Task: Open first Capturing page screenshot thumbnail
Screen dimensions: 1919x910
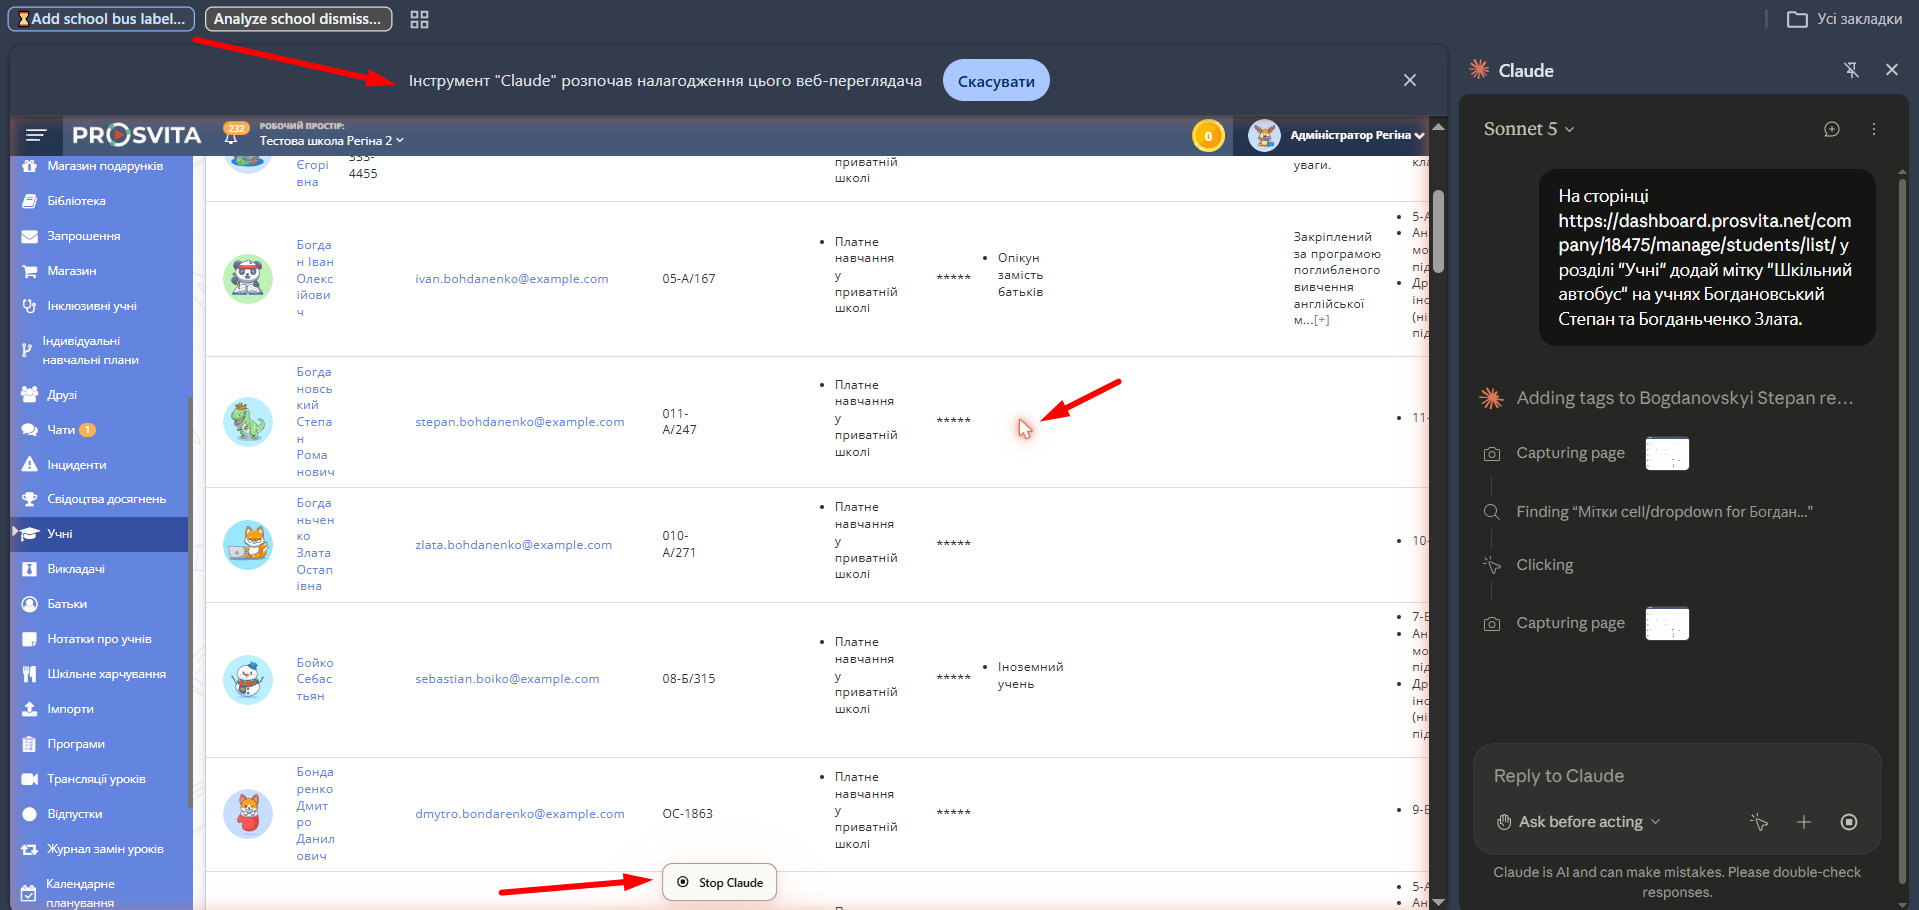Action: pyautogui.click(x=1667, y=454)
